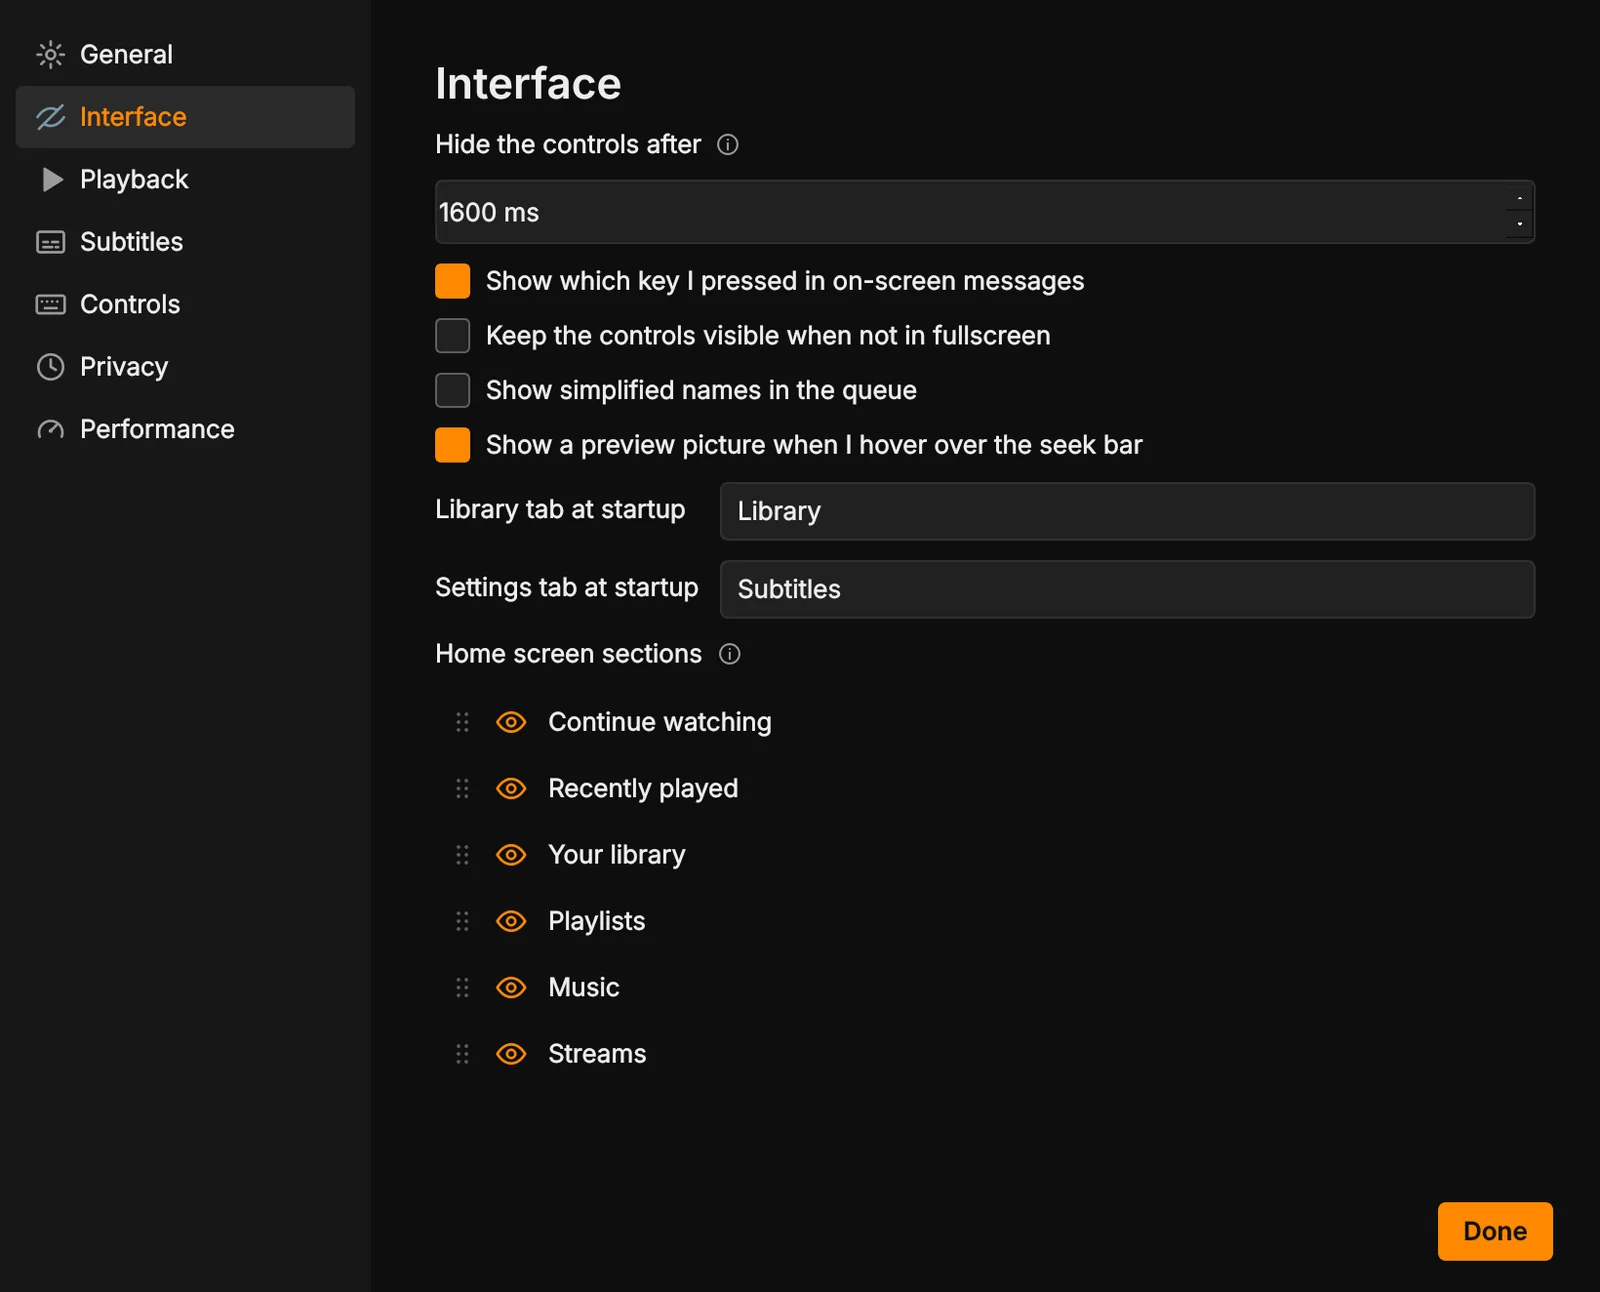The image size is (1600, 1292).
Task: Click the drag handle for Playlists
Action: 462,921
